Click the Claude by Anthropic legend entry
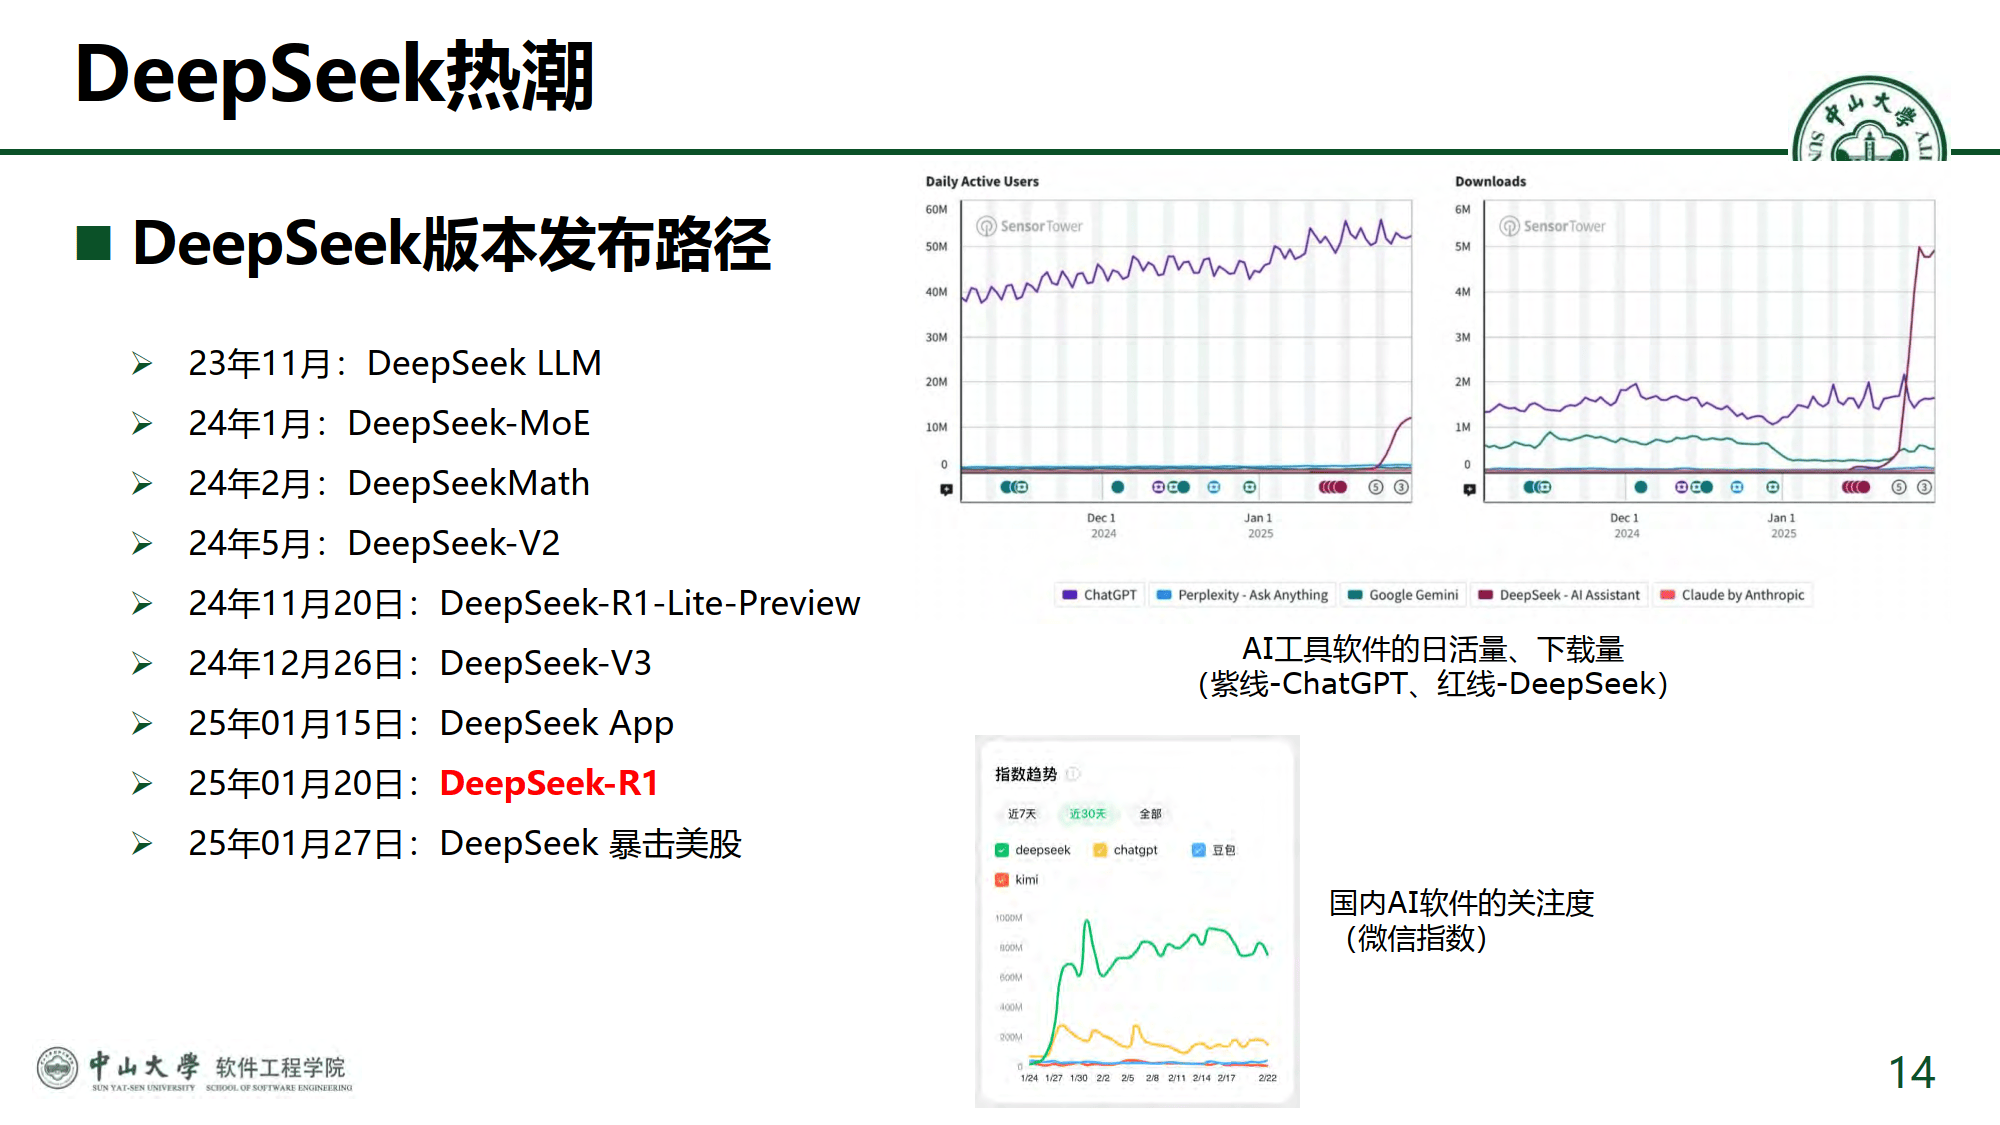2000x1125 pixels. 1733,595
